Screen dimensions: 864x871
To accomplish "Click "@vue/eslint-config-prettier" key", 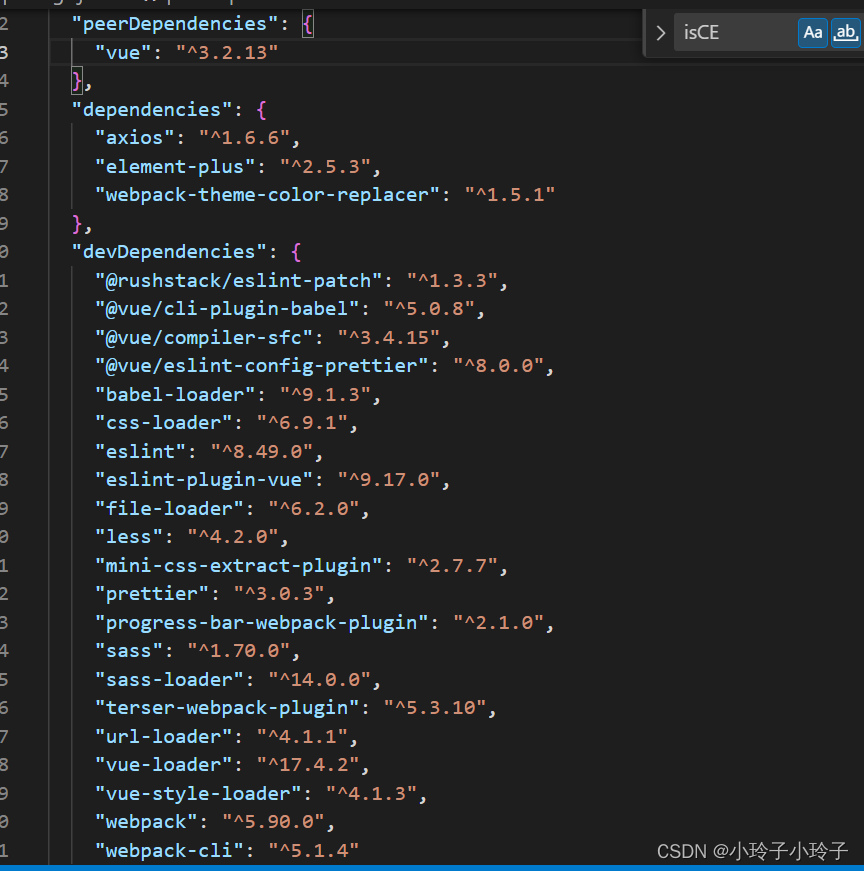I will coord(262,366).
